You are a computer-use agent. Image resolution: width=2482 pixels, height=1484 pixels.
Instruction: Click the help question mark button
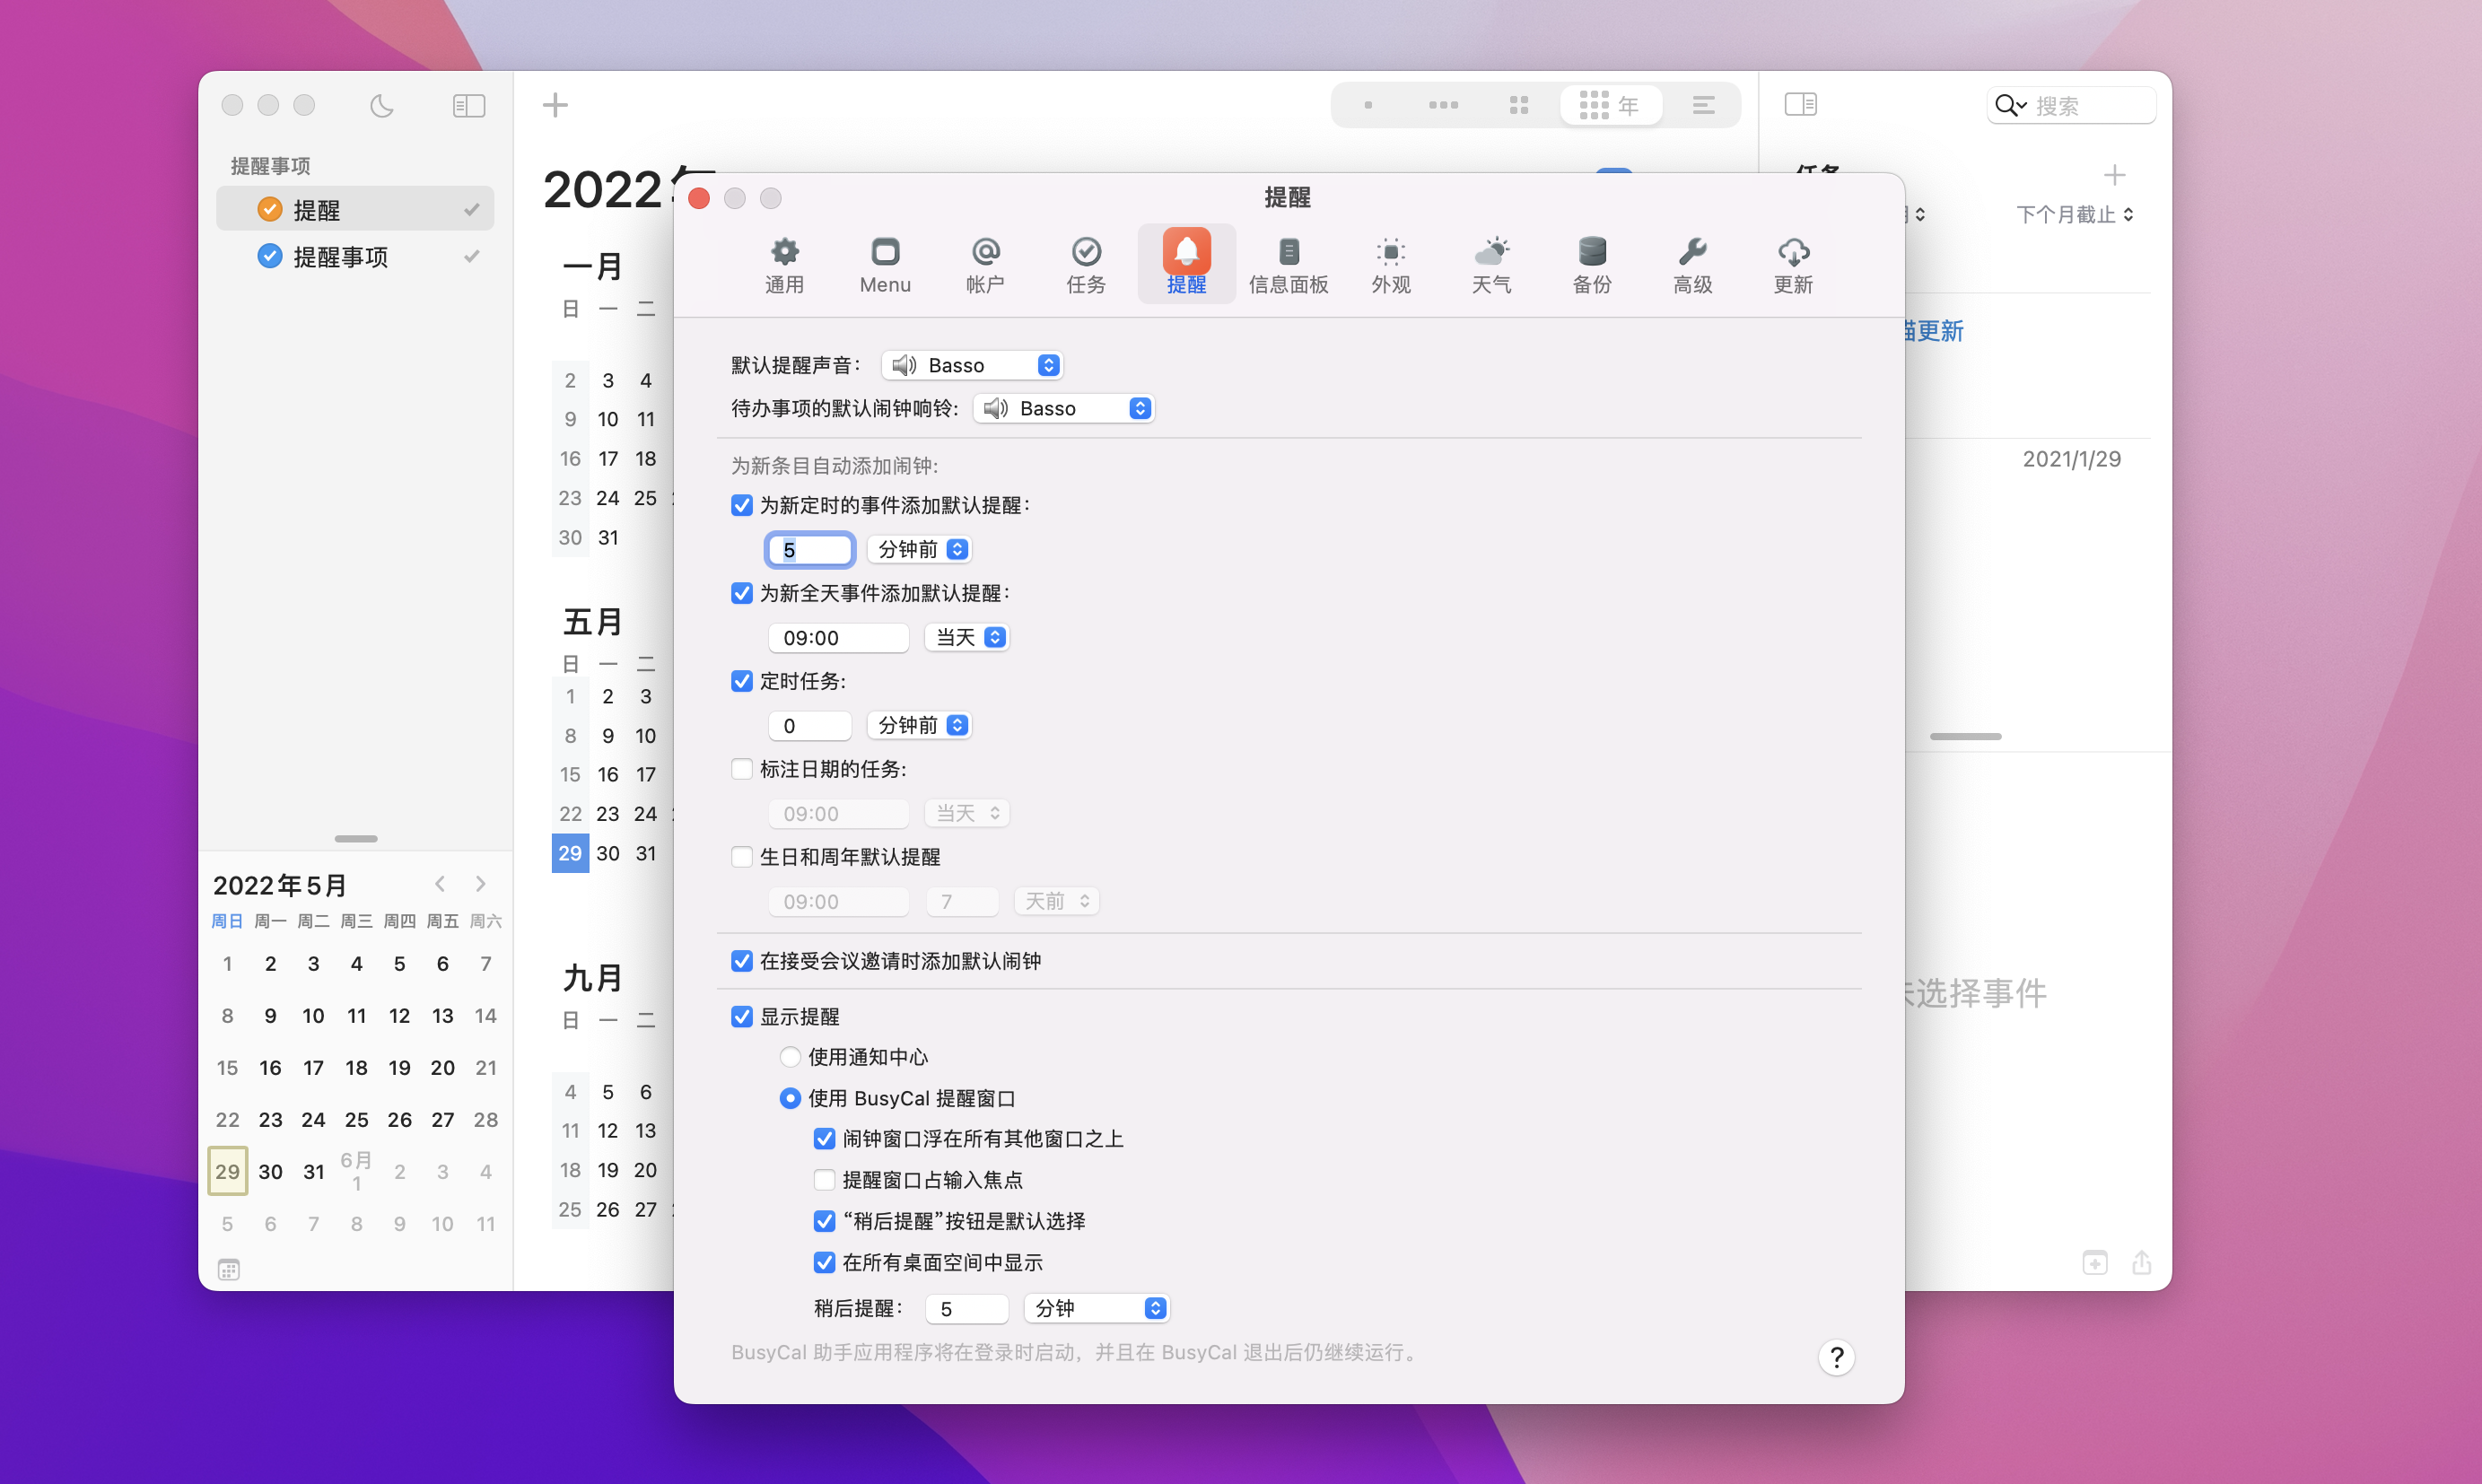(x=1836, y=1357)
